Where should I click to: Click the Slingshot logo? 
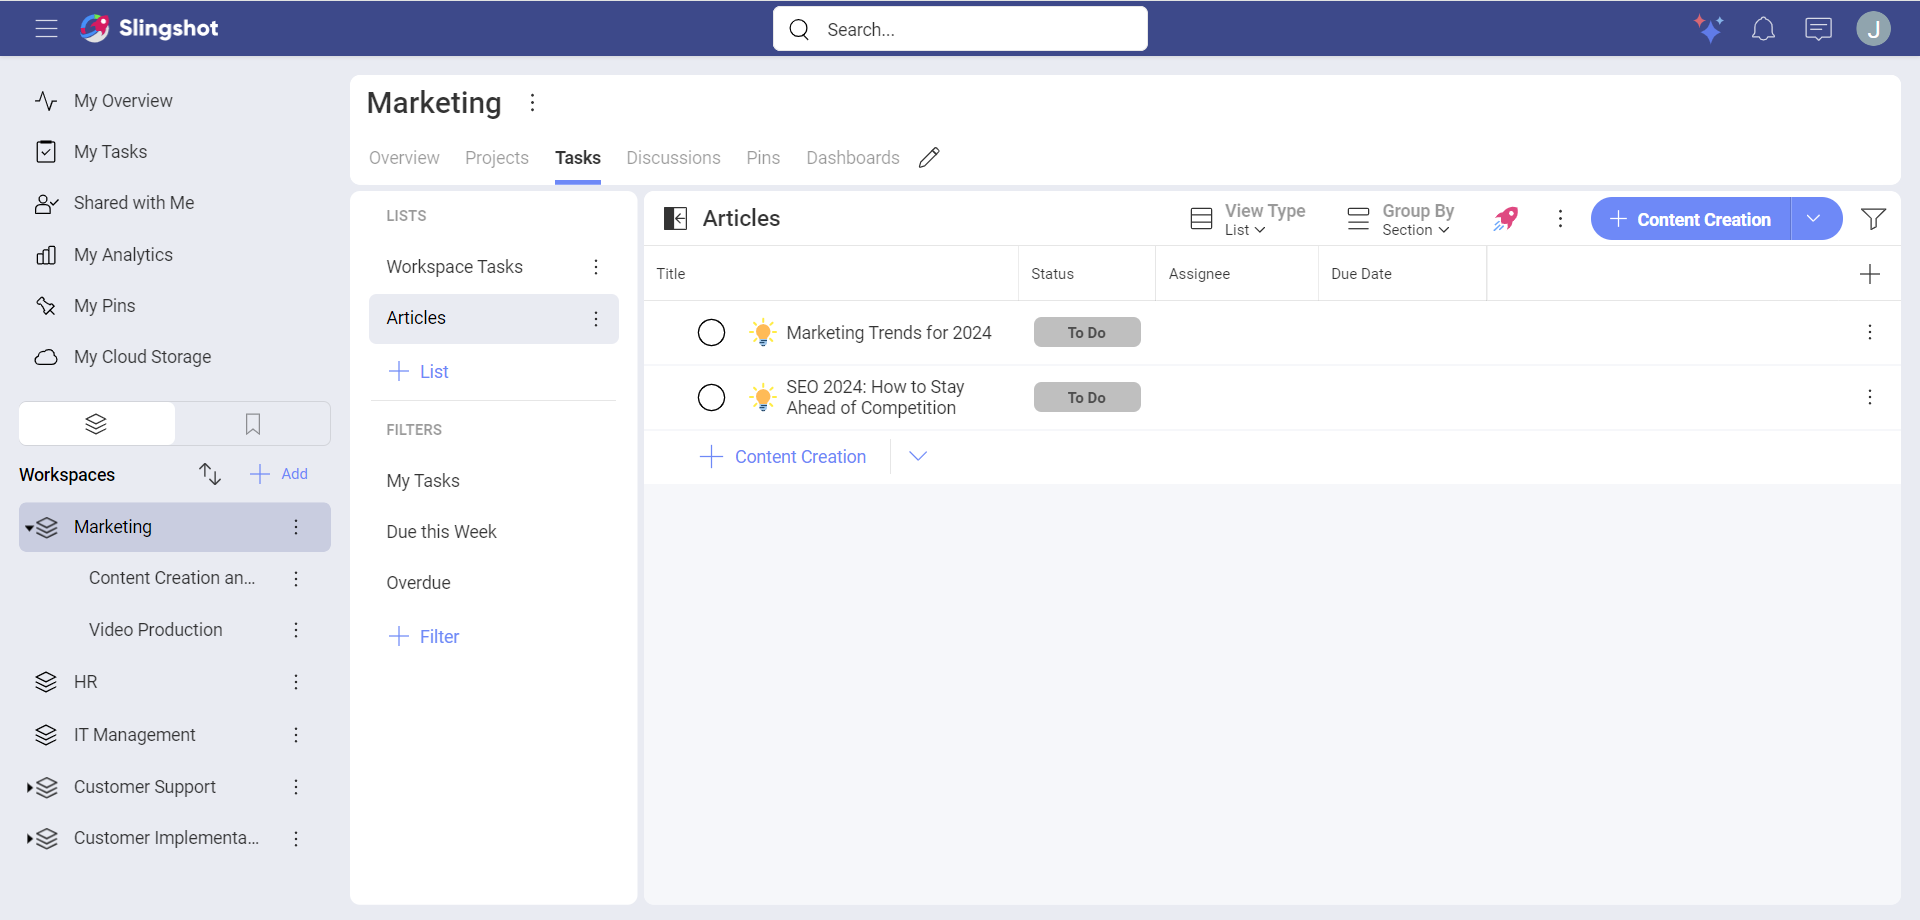click(150, 28)
